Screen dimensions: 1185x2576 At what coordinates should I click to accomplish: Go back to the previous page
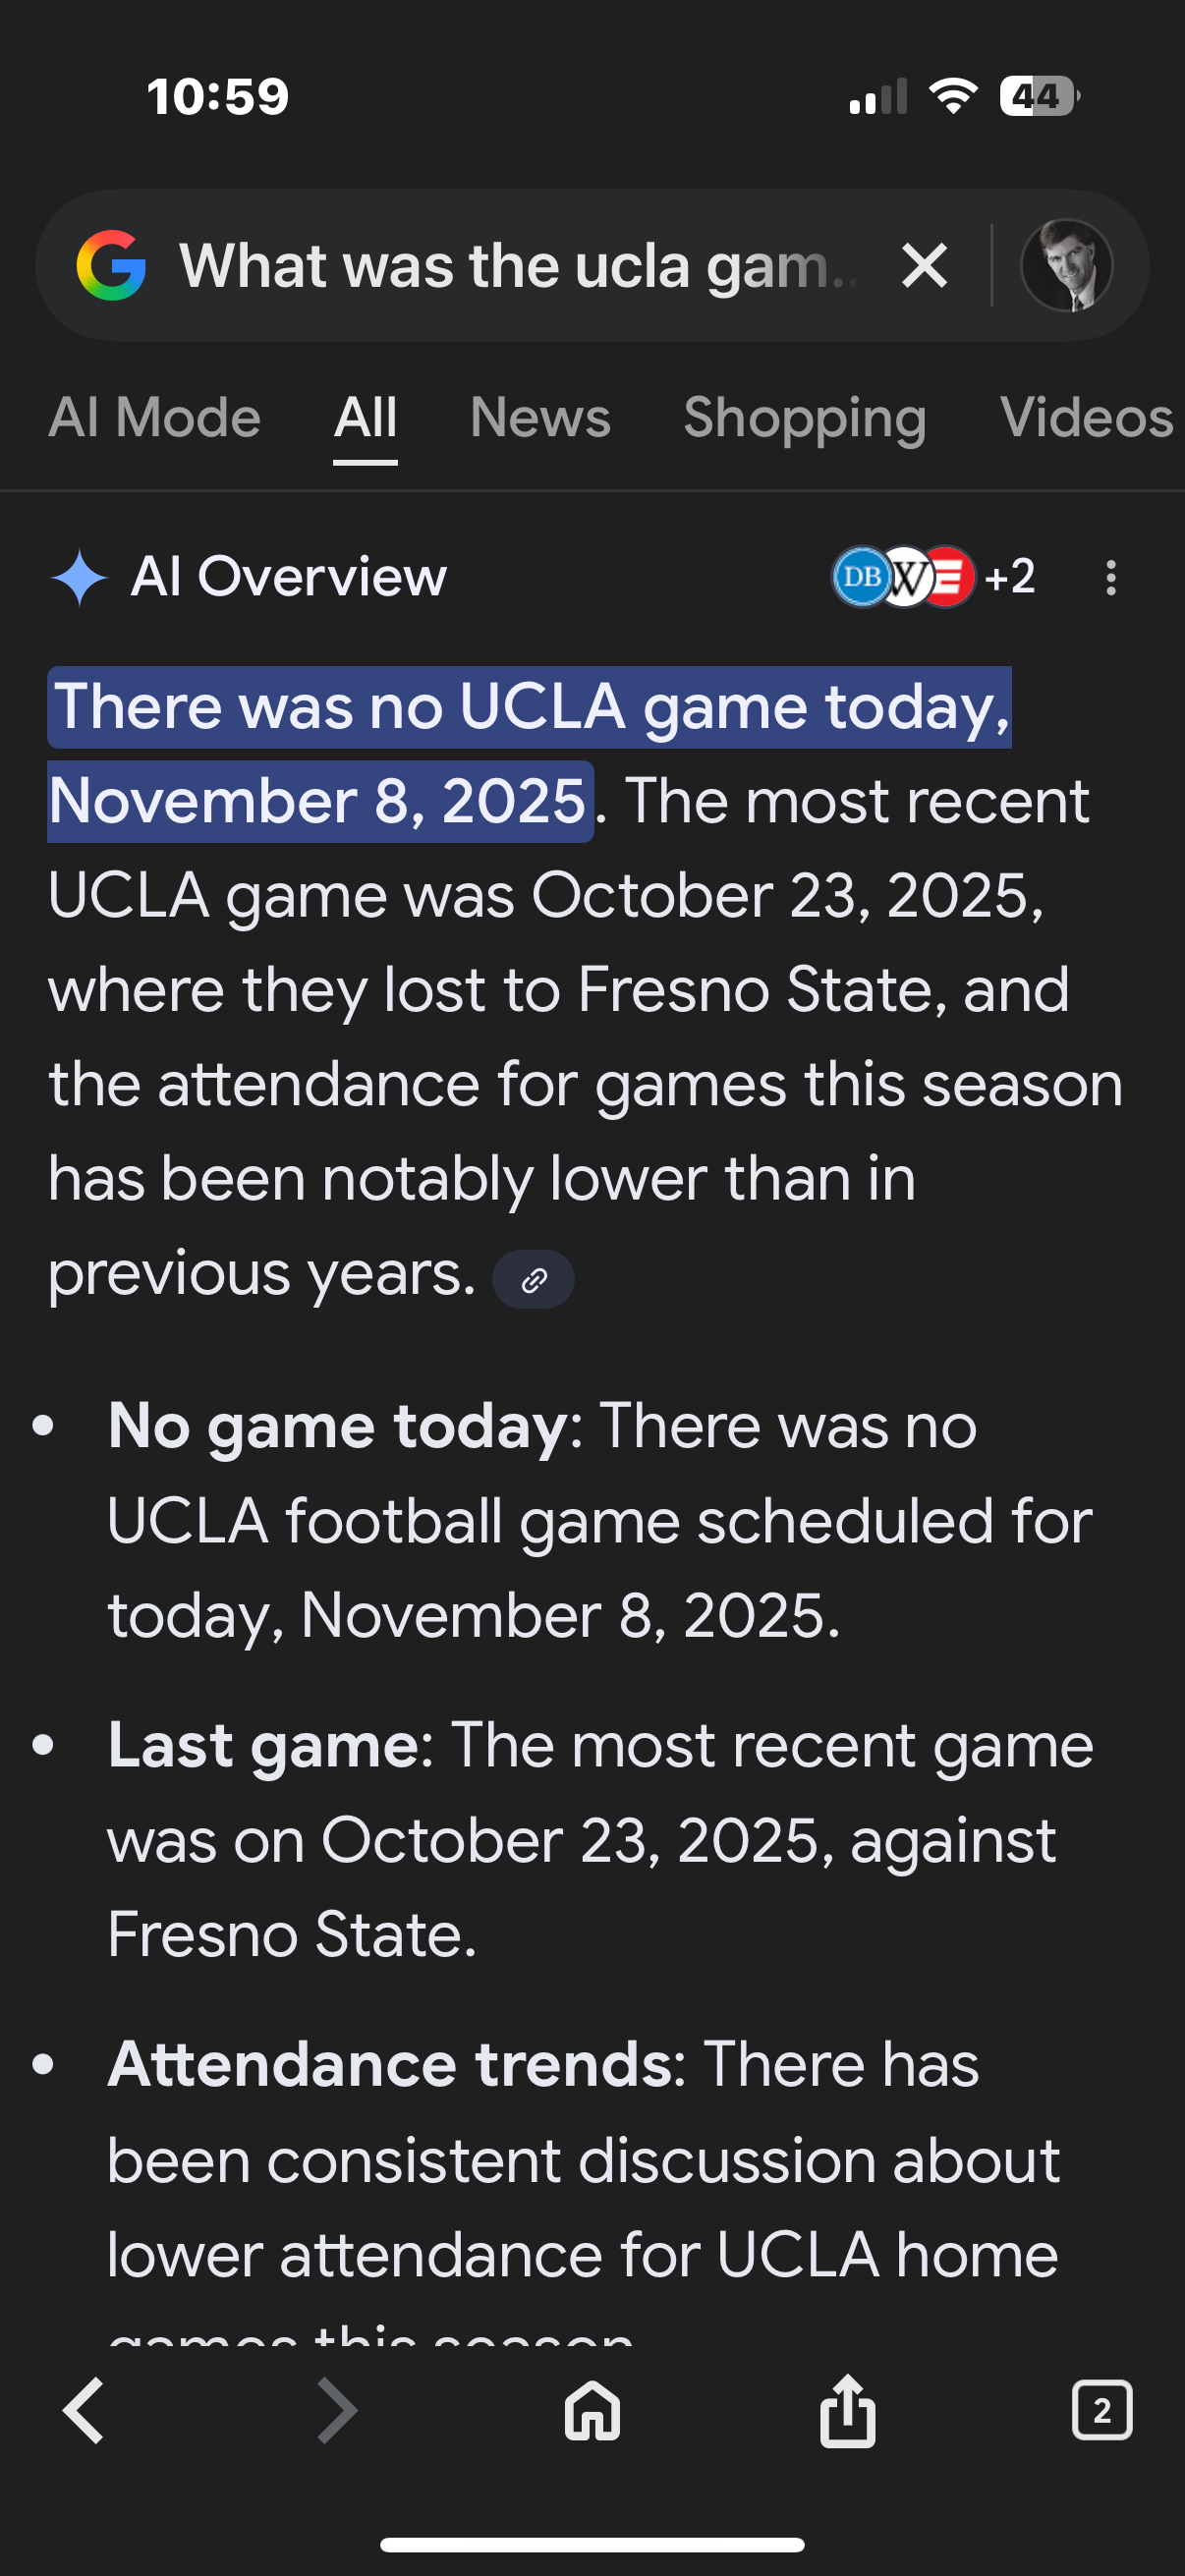[x=84, y=2411]
